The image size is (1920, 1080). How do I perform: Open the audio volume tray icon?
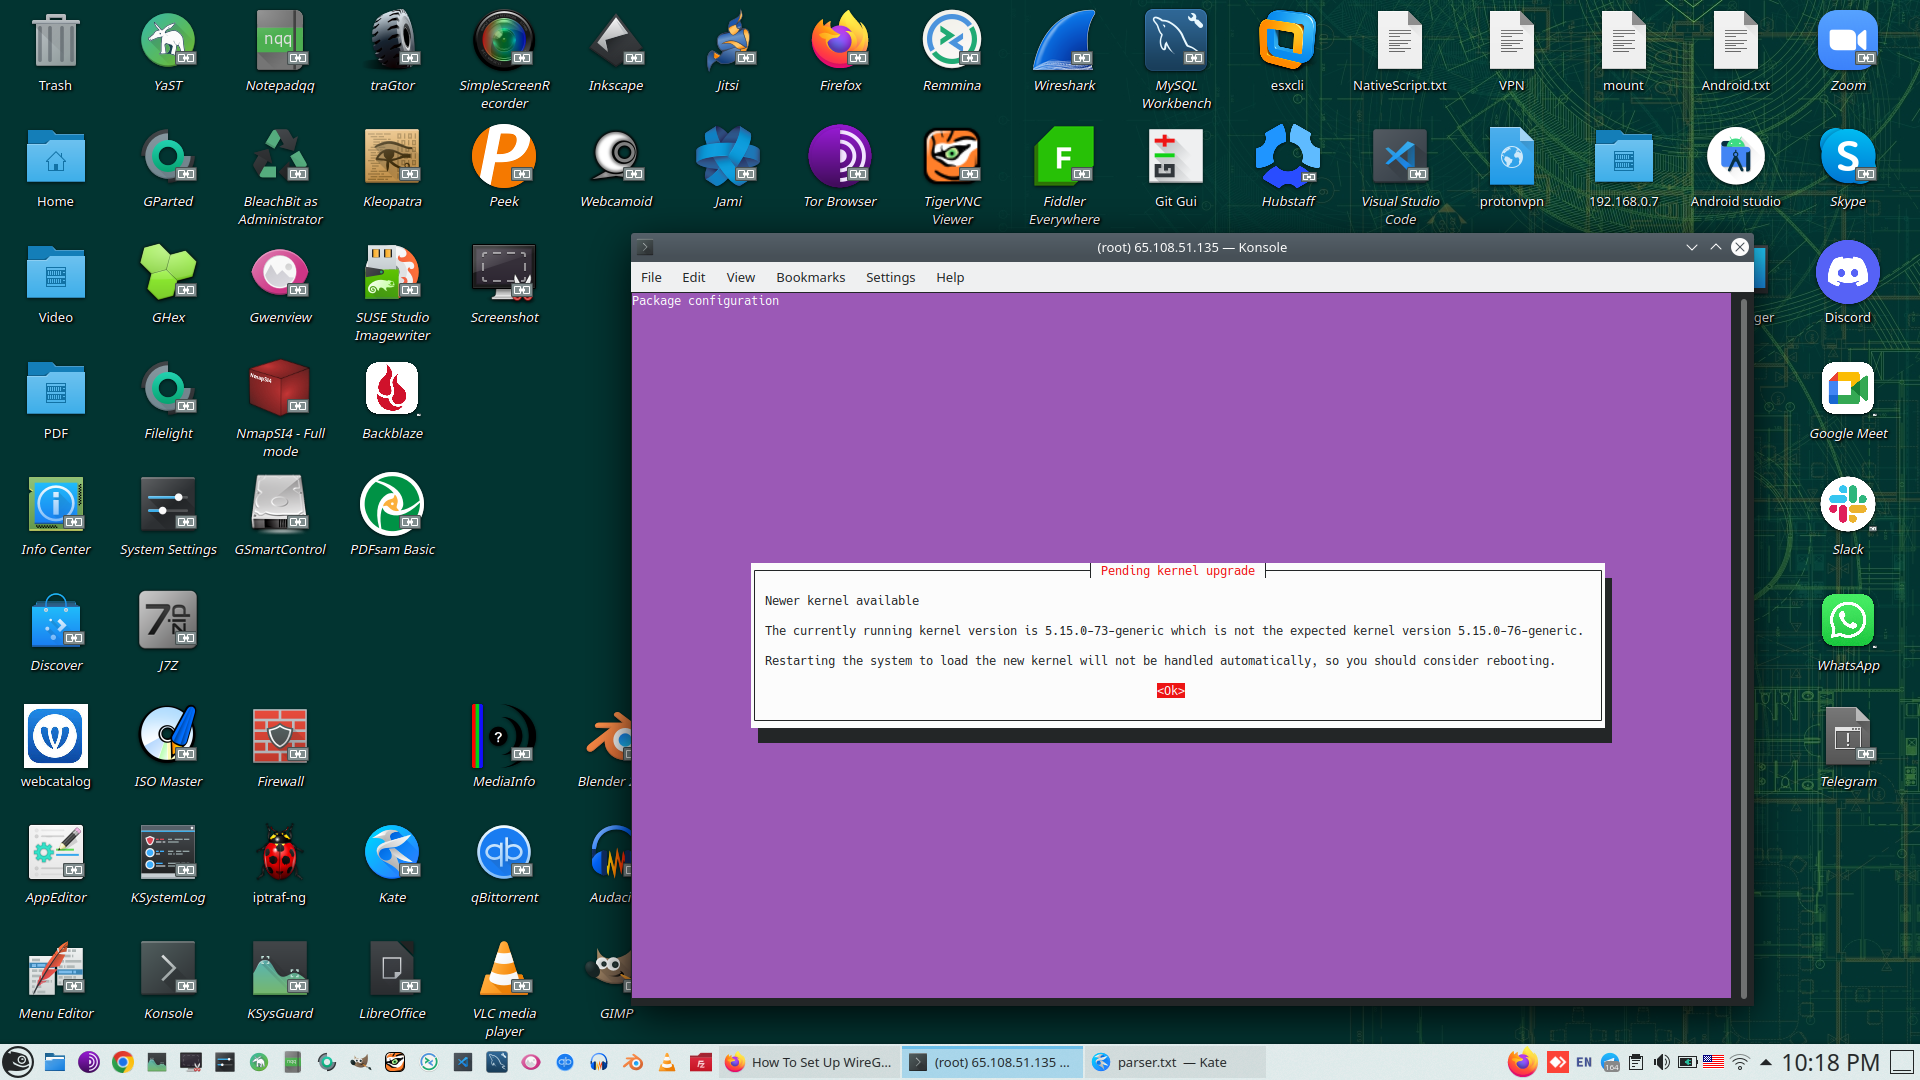pyautogui.click(x=1661, y=1062)
